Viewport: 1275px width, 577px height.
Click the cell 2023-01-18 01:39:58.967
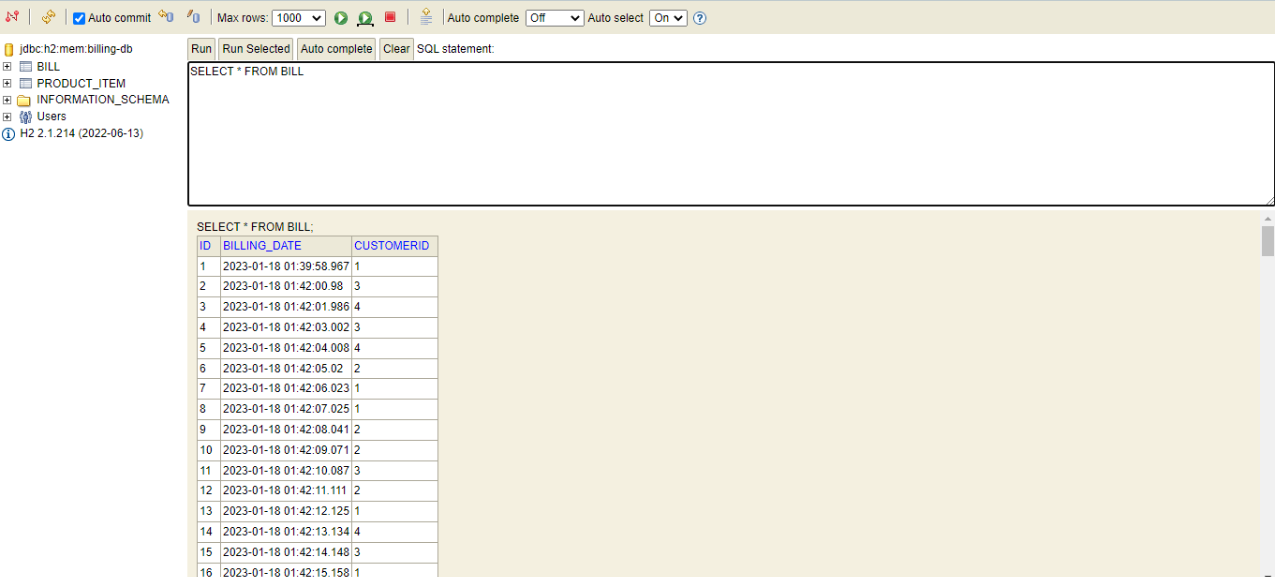pyautogui.click(x=286, y=267)
